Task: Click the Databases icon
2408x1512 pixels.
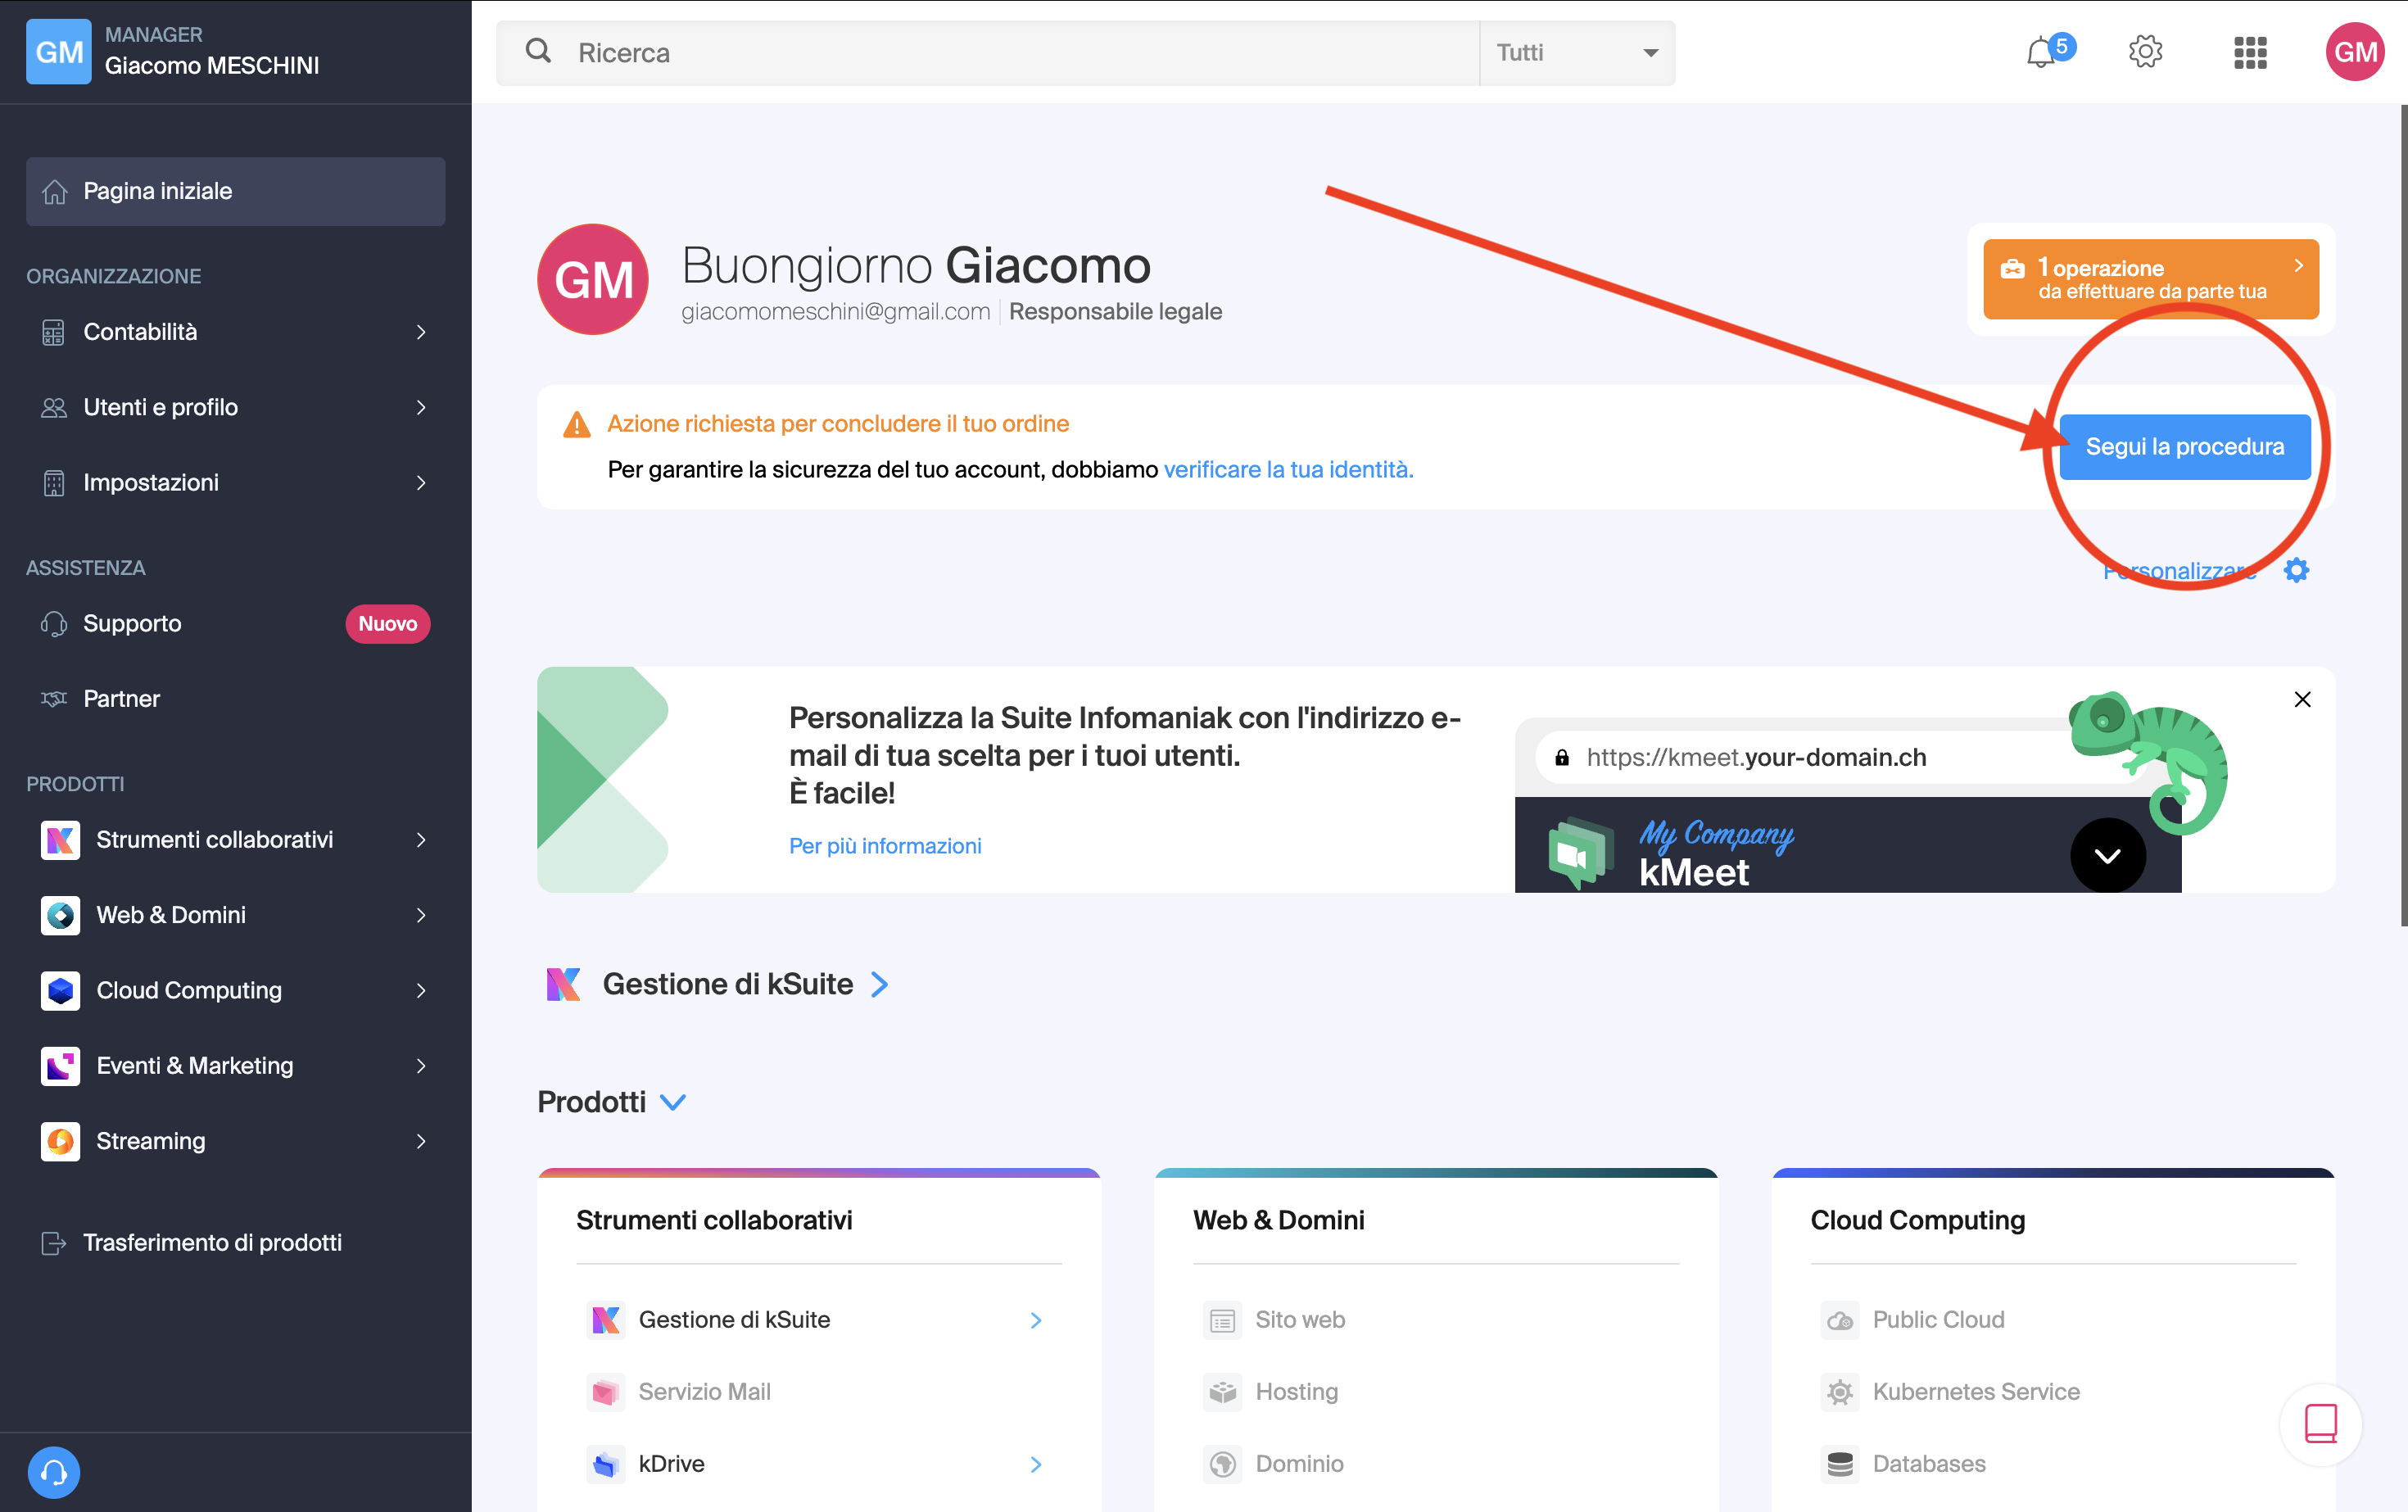Action: [1839, 1464]
